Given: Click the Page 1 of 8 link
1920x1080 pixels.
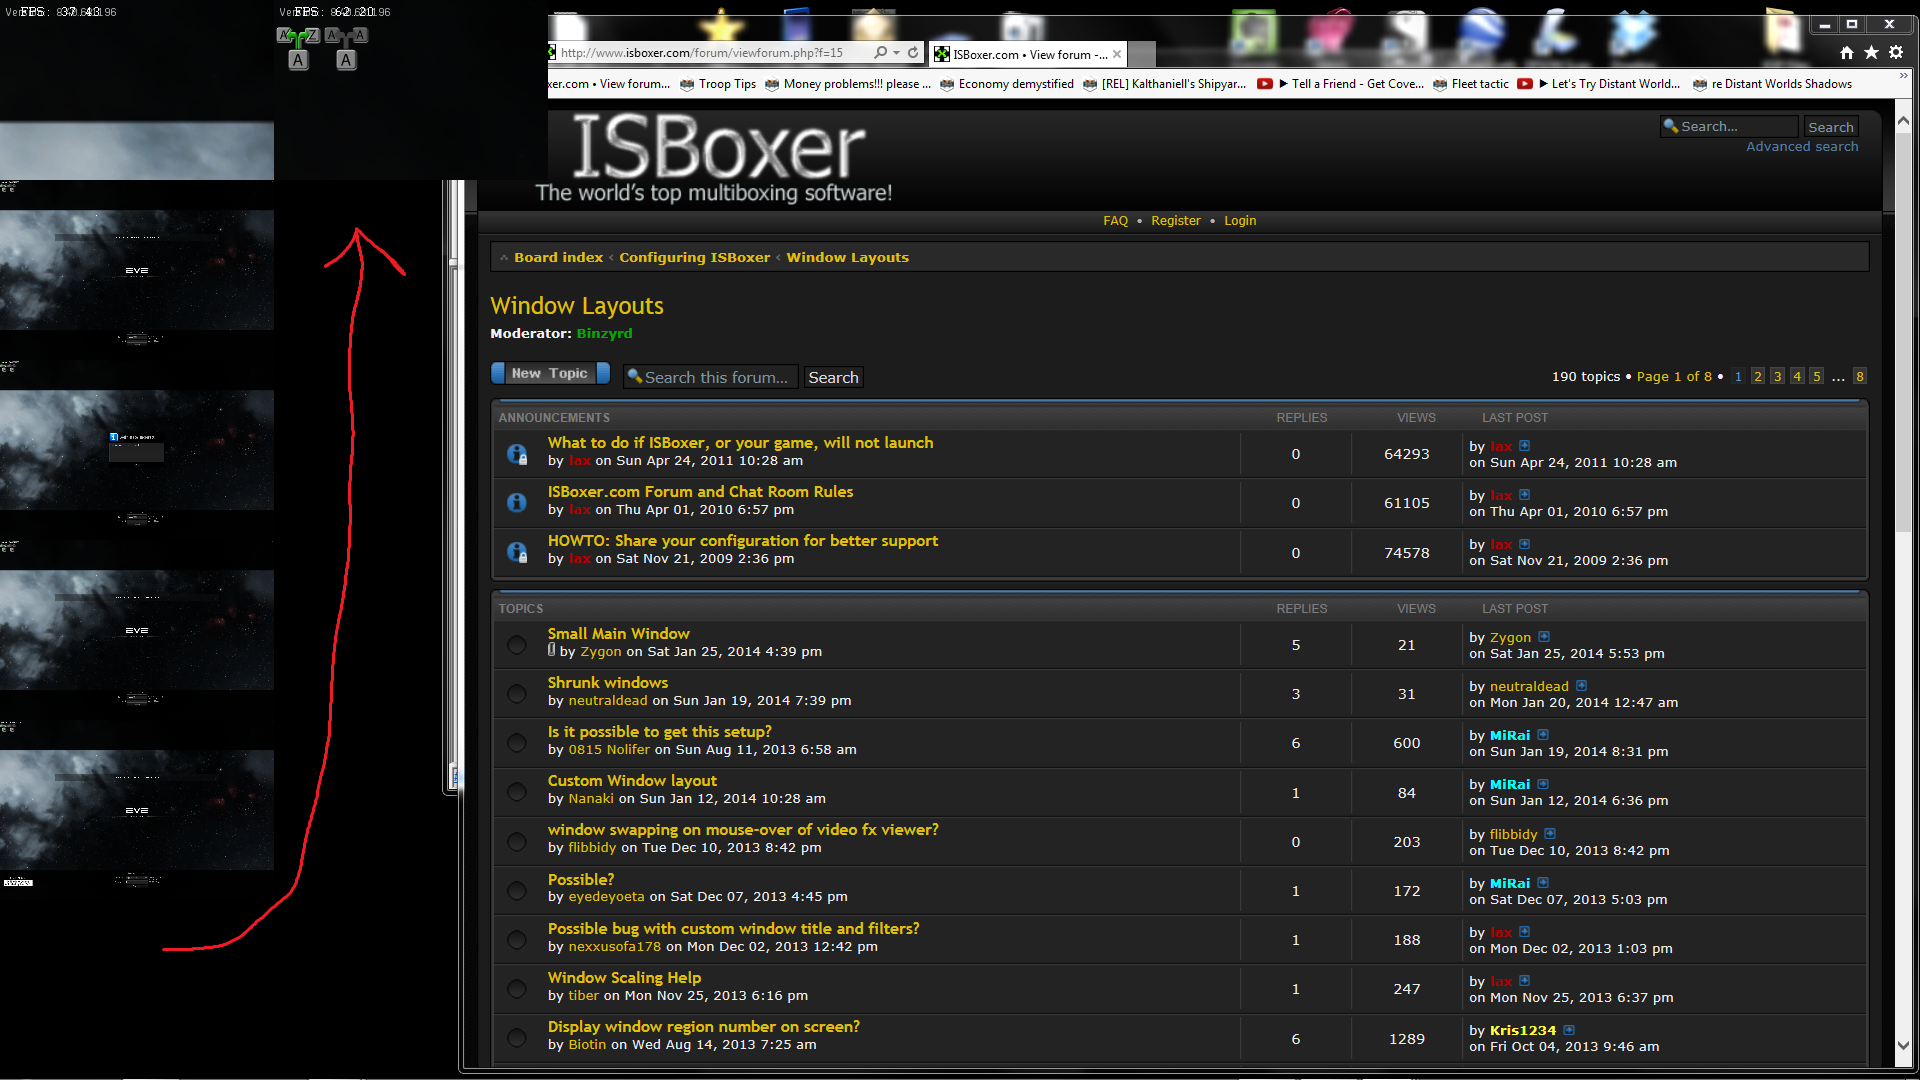Looking at the screenshot, I should (1674, 377).
